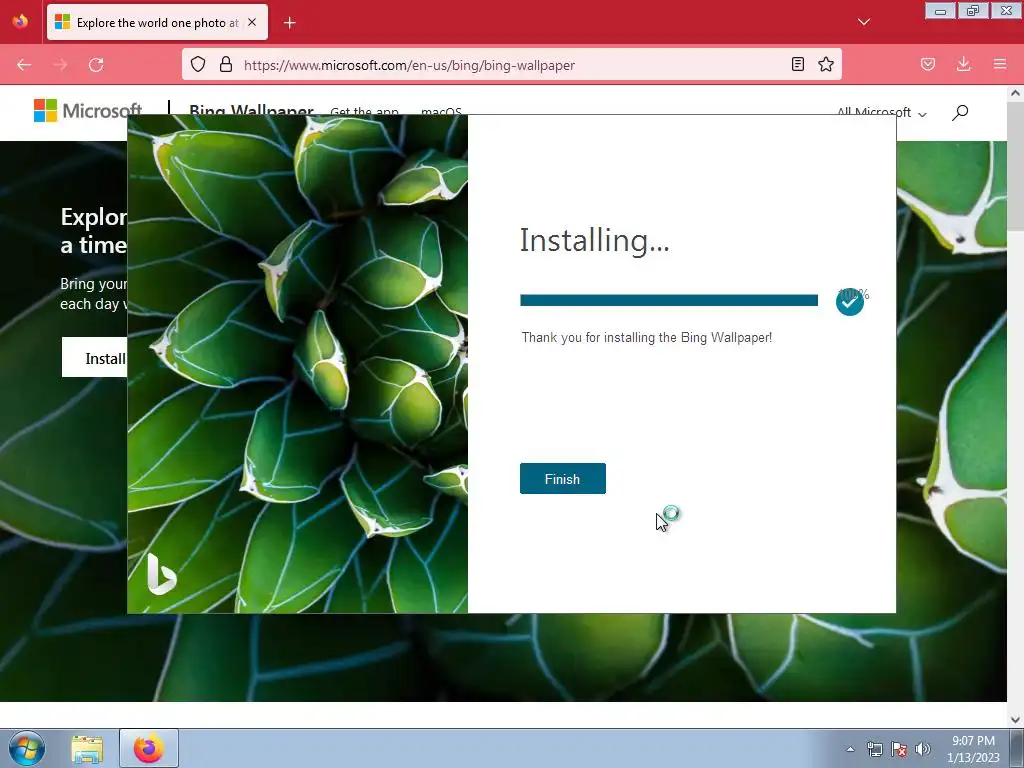This screenshot has height=768, width=1024.
Task: Click the Firefox forward arrow
Action: [x=60, y=65]
